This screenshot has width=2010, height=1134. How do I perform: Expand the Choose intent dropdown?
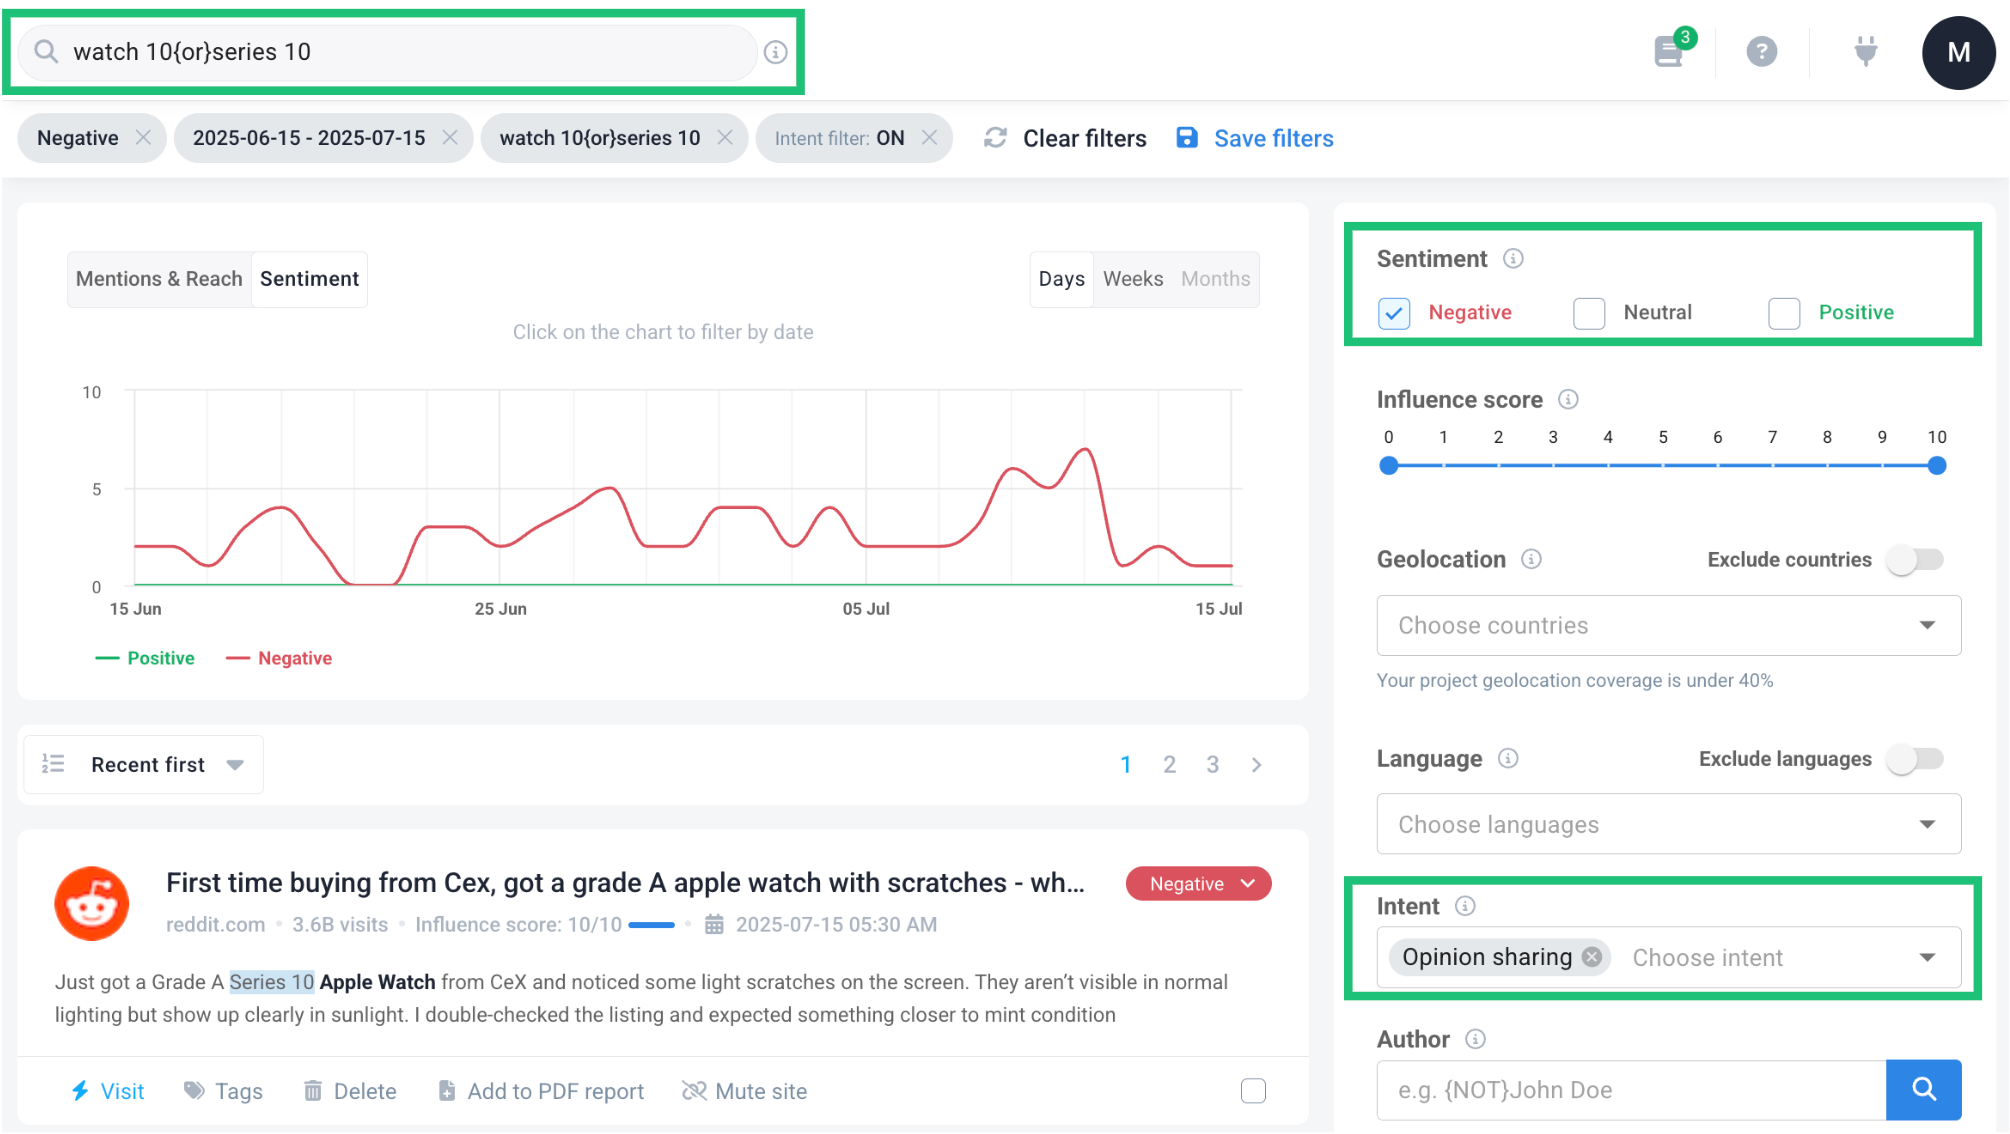(1927, 958)
